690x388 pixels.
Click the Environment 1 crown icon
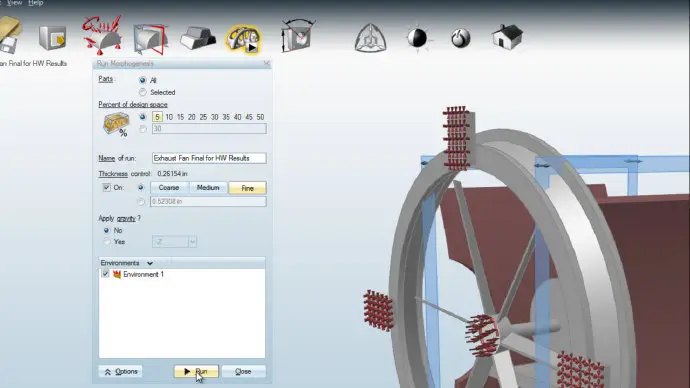[x=117, y=274]
